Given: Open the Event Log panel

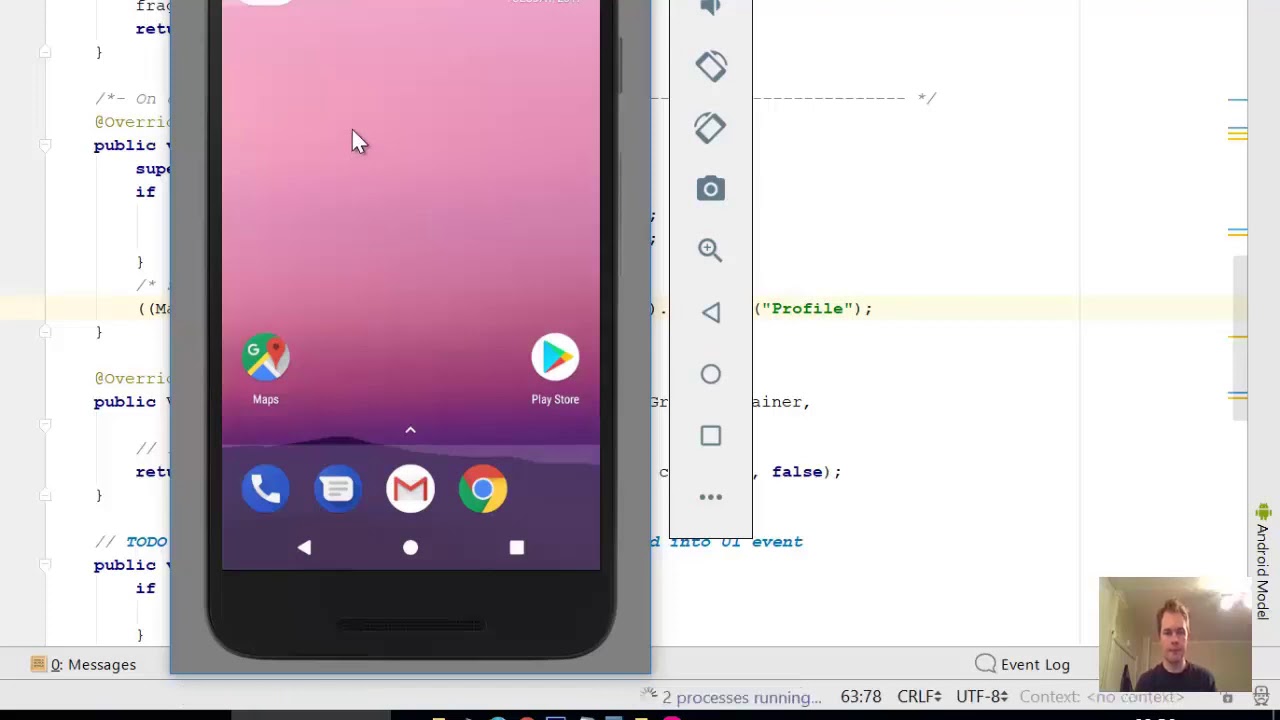Looking at the screenshot, I should coord(1022,664).
